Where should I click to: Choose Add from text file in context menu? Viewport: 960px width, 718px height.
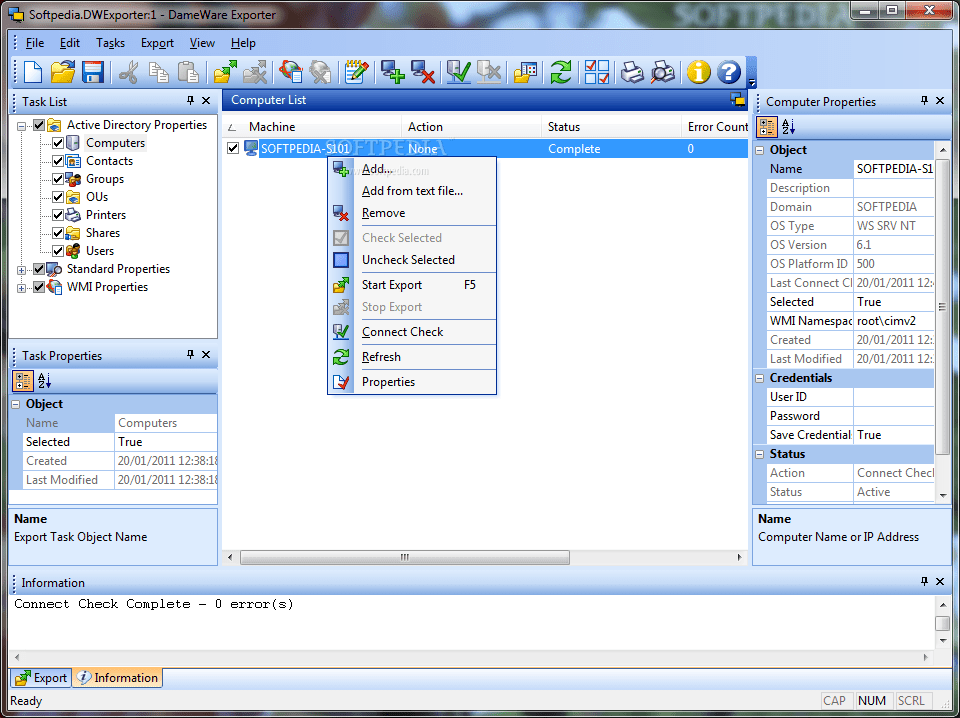[412, 191]
